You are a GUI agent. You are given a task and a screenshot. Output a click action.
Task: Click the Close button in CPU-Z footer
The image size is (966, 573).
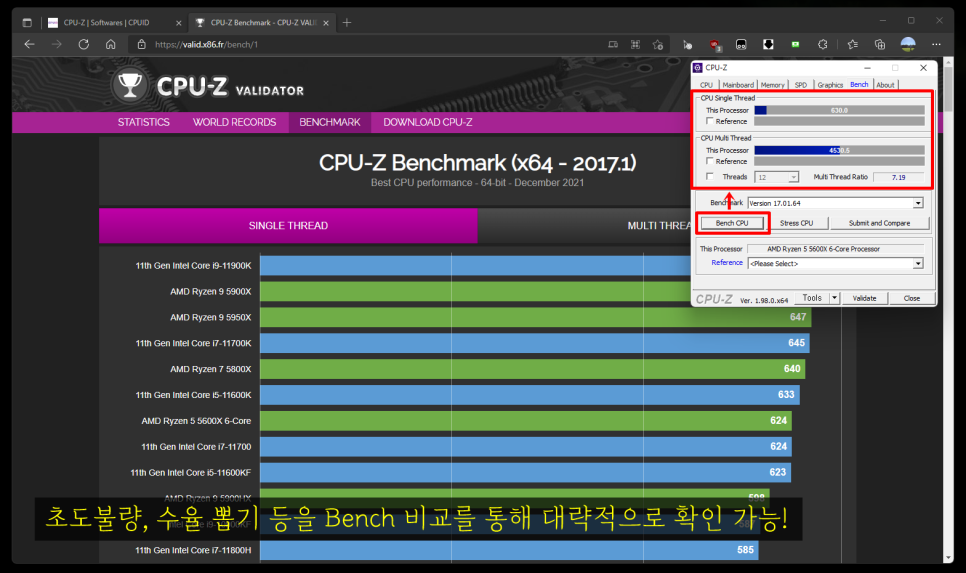(912, 298)
